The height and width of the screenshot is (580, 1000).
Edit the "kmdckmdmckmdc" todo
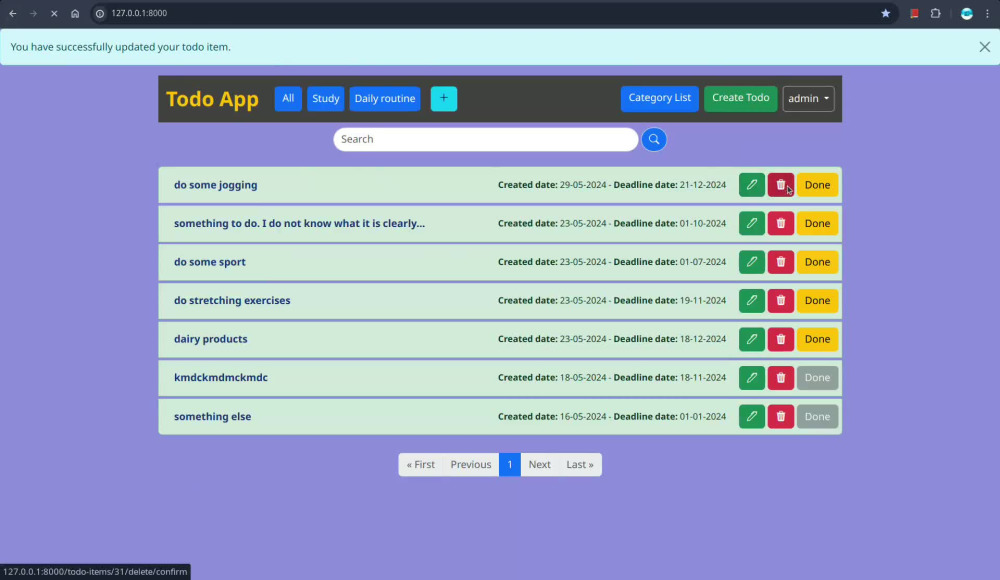point(751,378)
